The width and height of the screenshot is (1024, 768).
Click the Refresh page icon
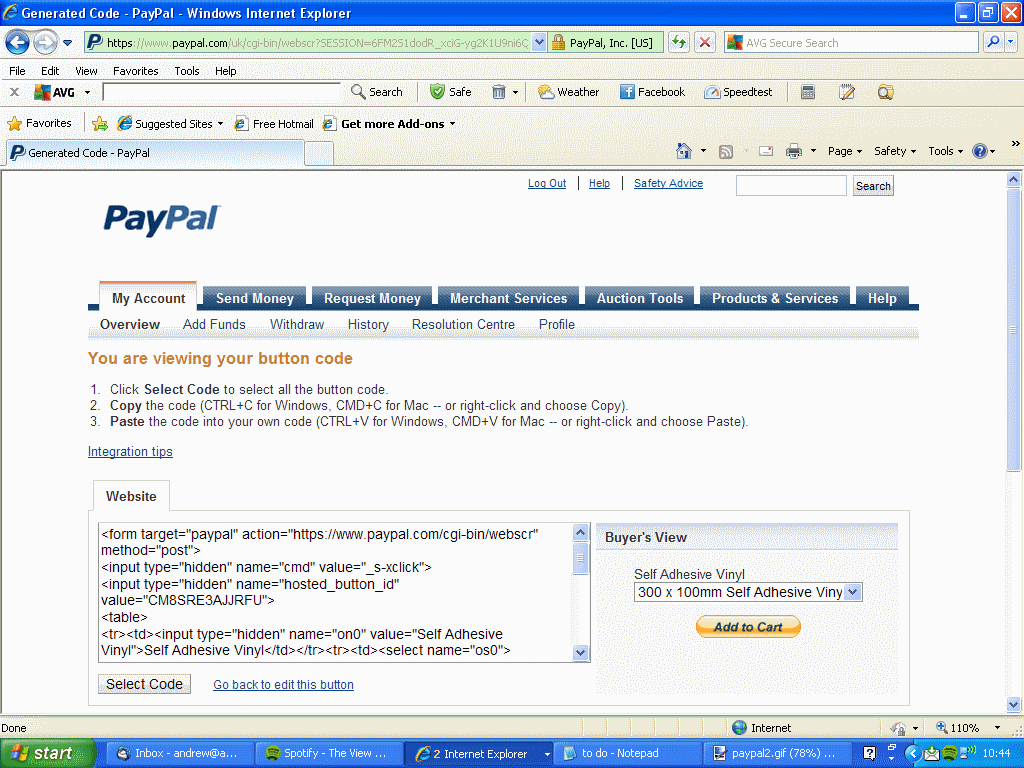679,43
